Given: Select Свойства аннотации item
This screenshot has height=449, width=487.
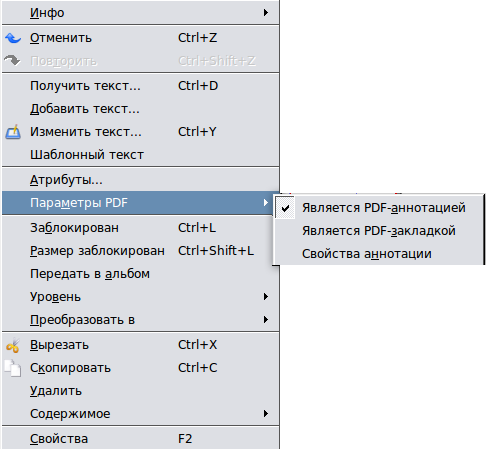Looking at the screenshot, I should pyautogui.click(x=379, y=254).
